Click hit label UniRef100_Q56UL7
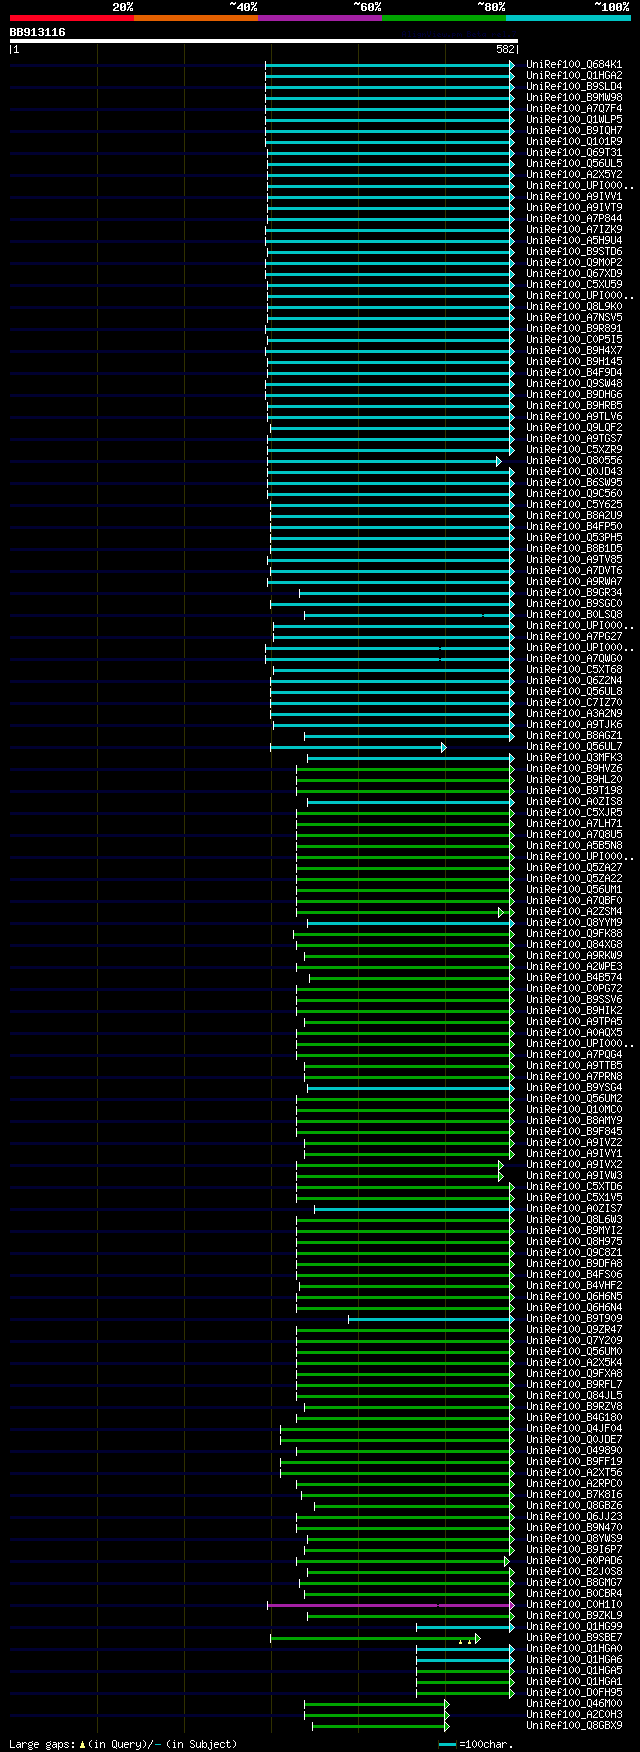Viewport: 640px width, 1752px height. point(574,747)
